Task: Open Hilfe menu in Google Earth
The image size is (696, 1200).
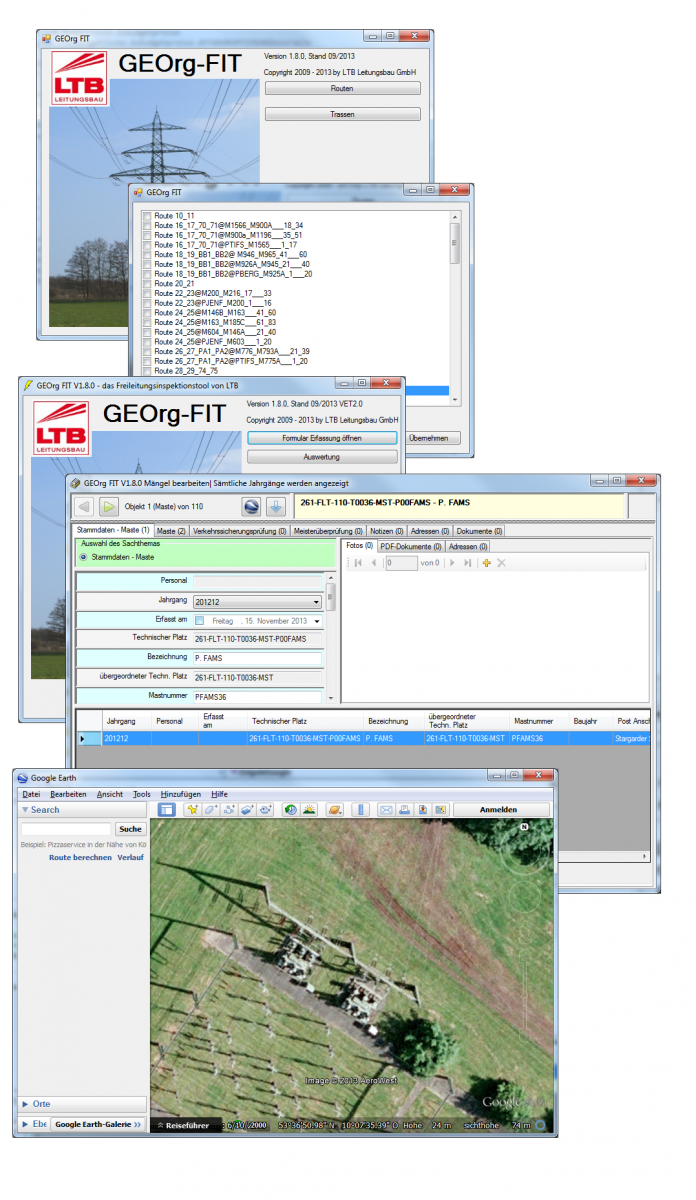Action: (x=219, y=794)
